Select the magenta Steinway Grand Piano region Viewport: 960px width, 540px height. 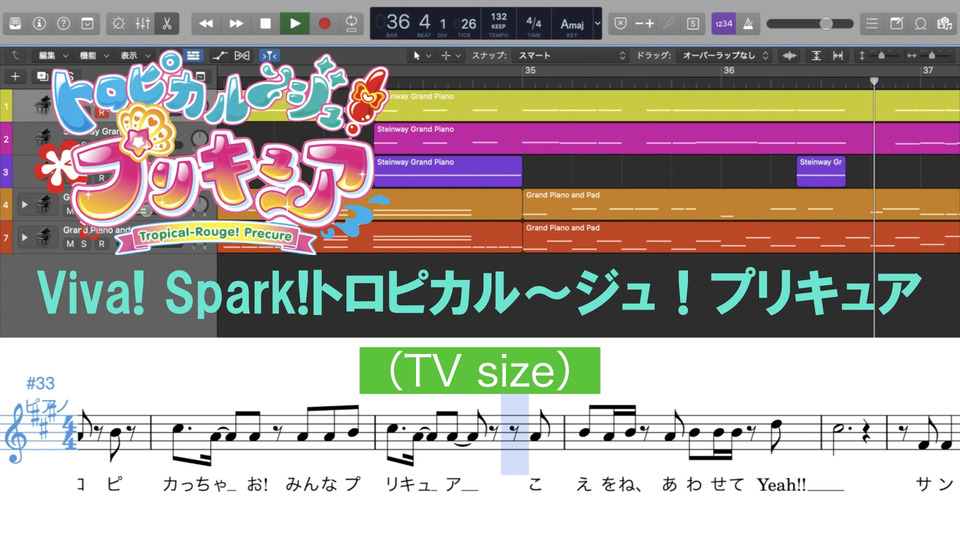click(x=666, y=138)
